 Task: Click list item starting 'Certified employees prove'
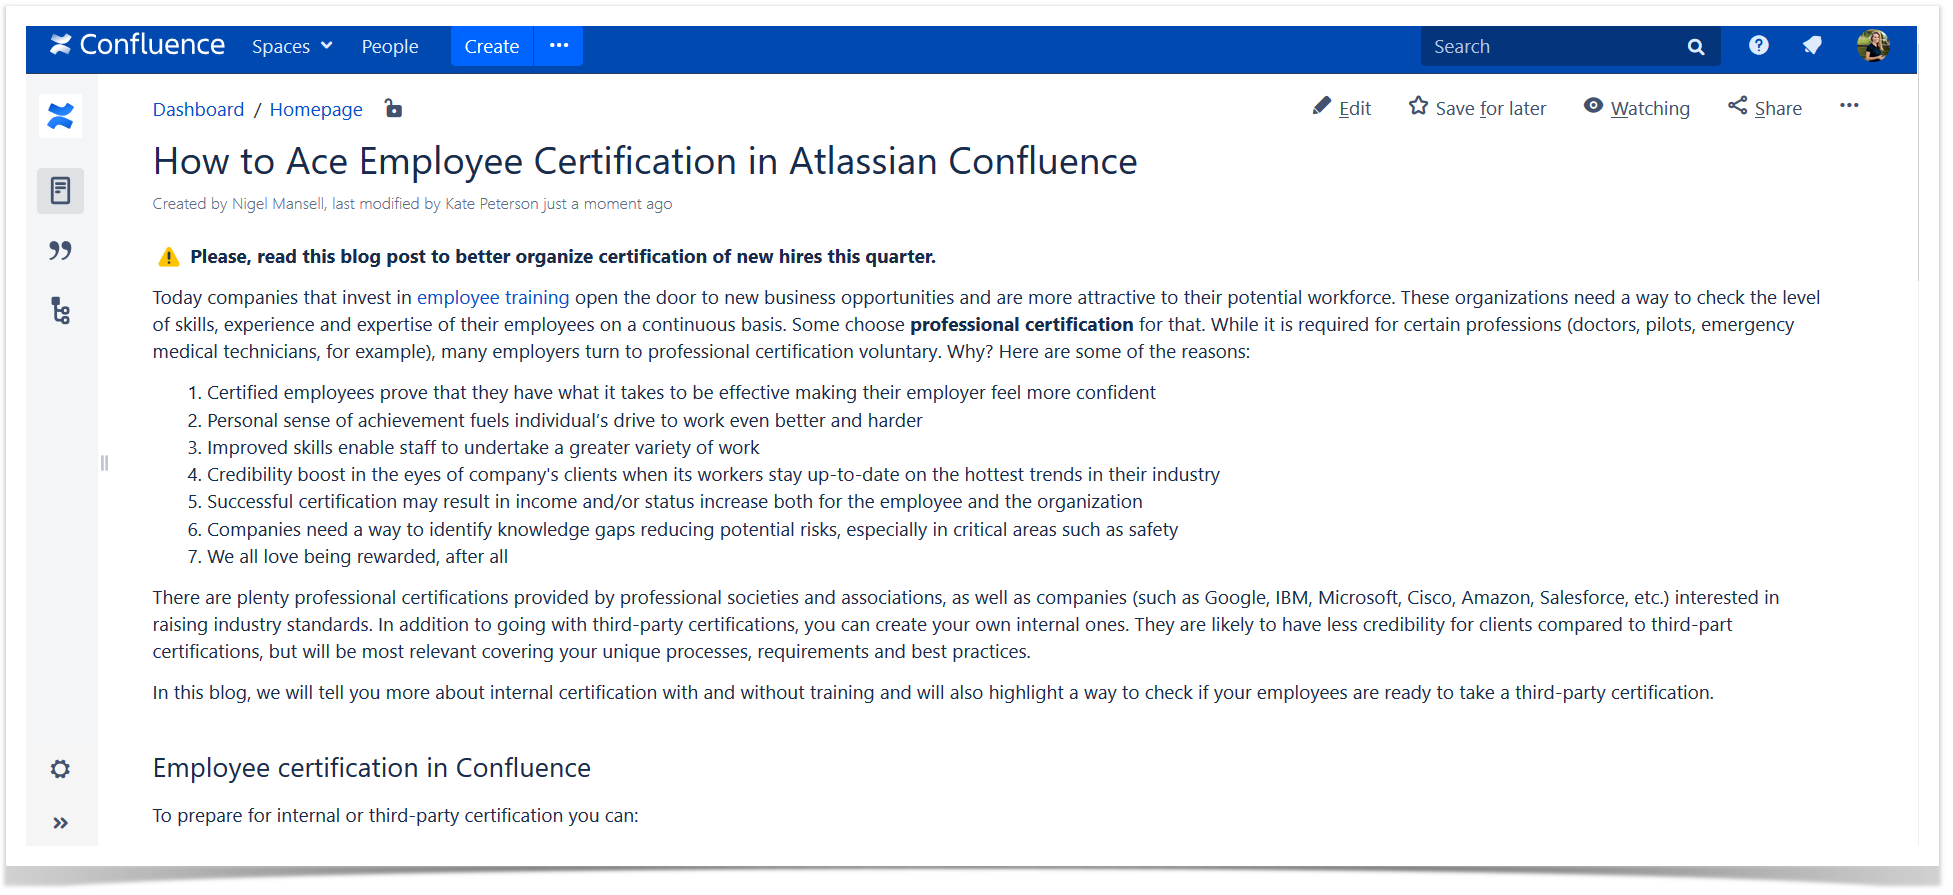tap(681, 393)
